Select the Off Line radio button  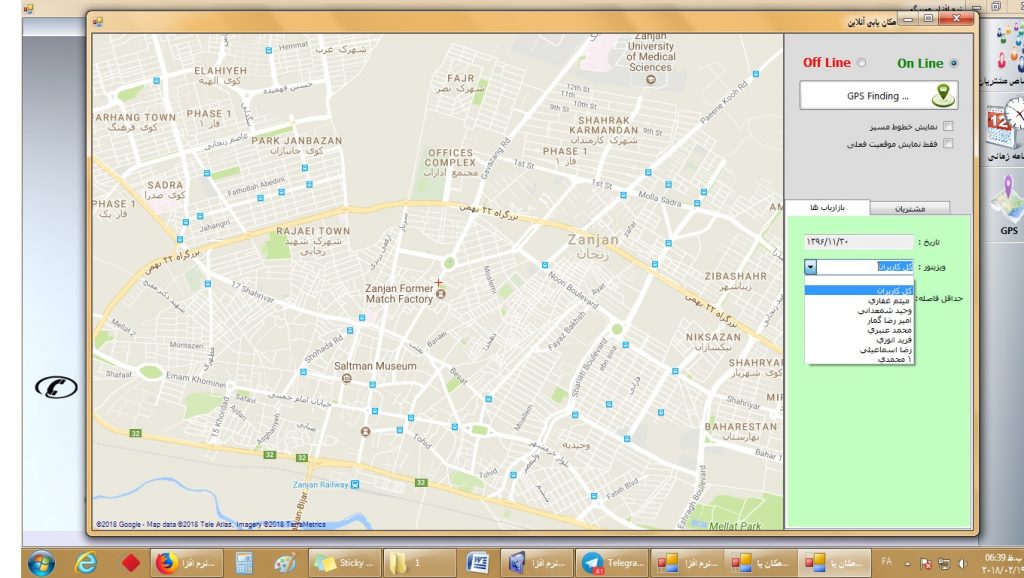coord(861,63)
